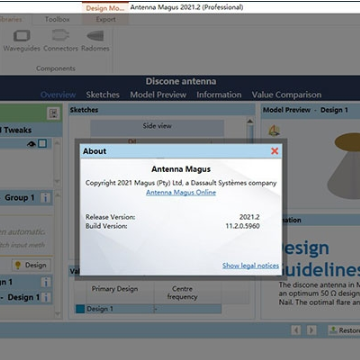Go to the Overview tab
The image size is (360, 360).
click(x=58, y=95)
